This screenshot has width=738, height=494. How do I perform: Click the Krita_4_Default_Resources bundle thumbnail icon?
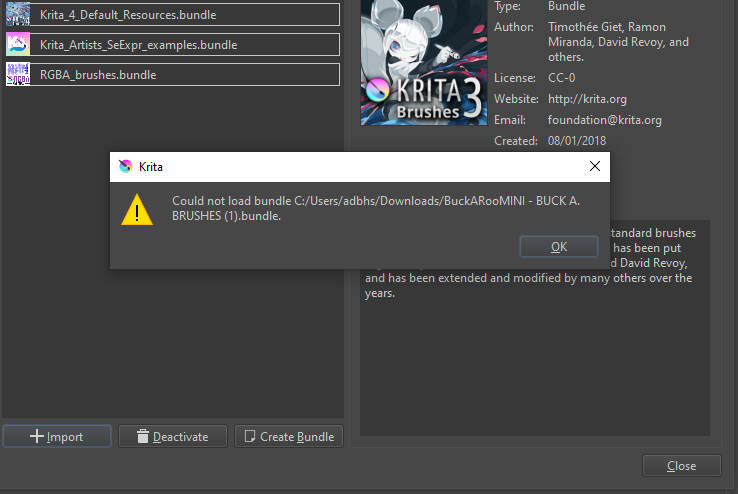[18, 14]
